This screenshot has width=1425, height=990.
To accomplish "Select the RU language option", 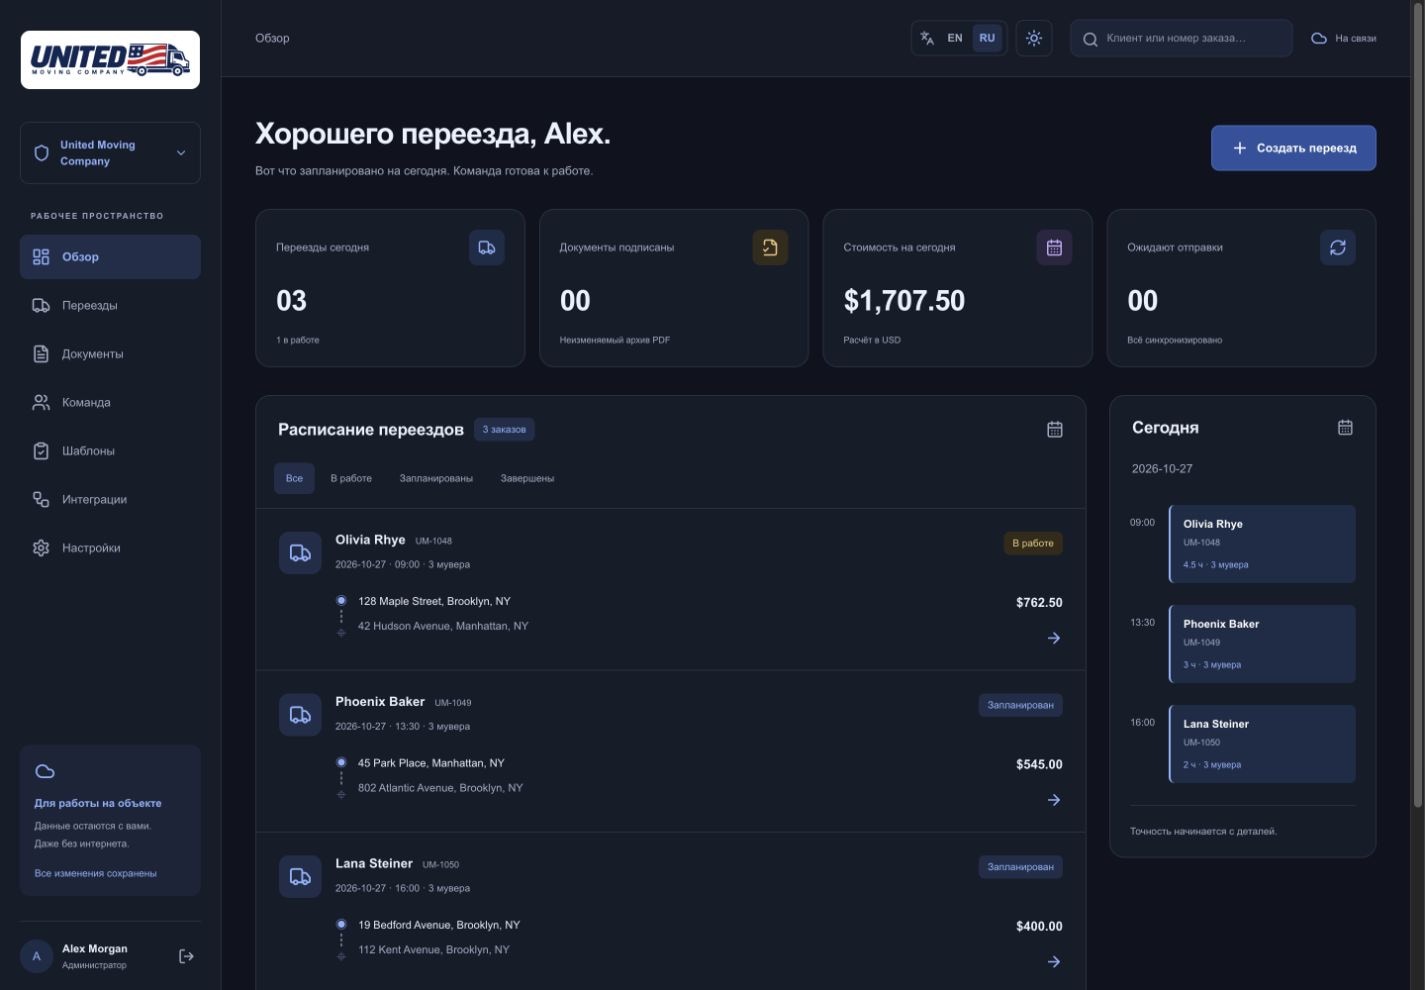I will coord(987,38).
